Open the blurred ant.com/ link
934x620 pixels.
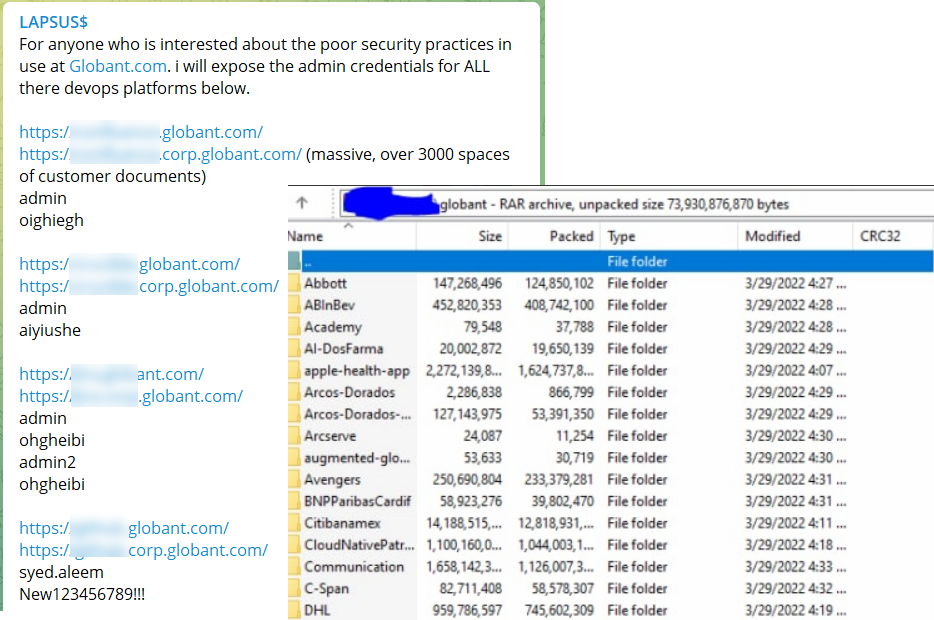tap(111, 374)
